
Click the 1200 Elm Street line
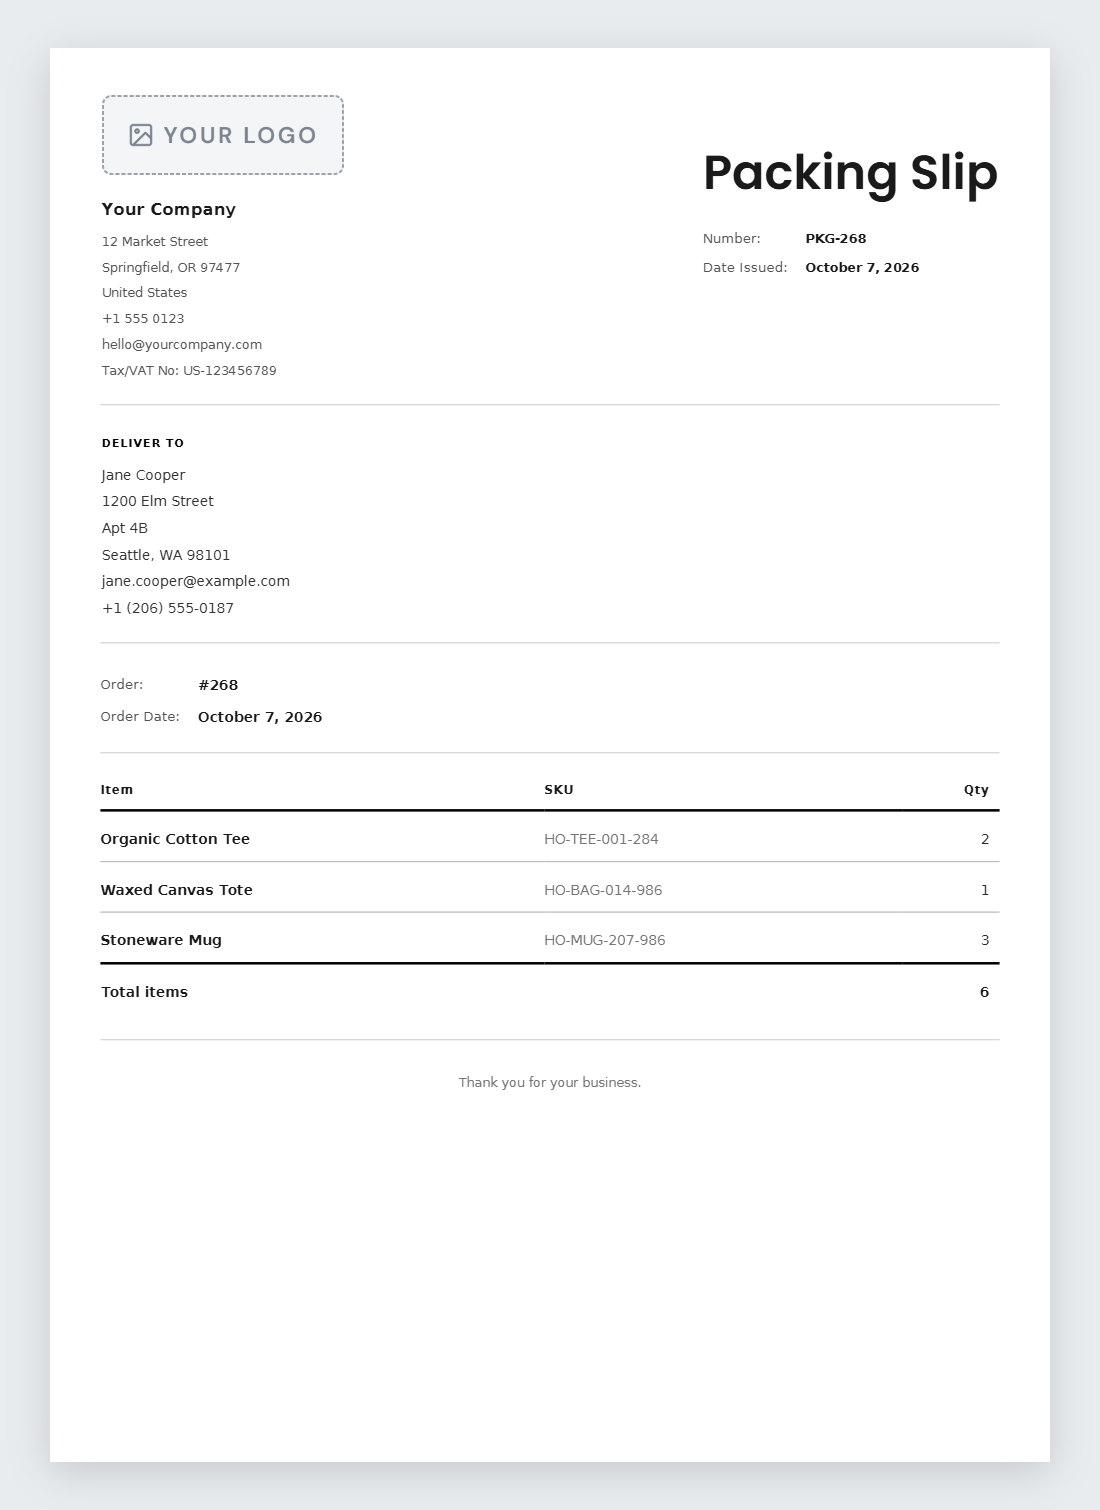click(158, 501)
